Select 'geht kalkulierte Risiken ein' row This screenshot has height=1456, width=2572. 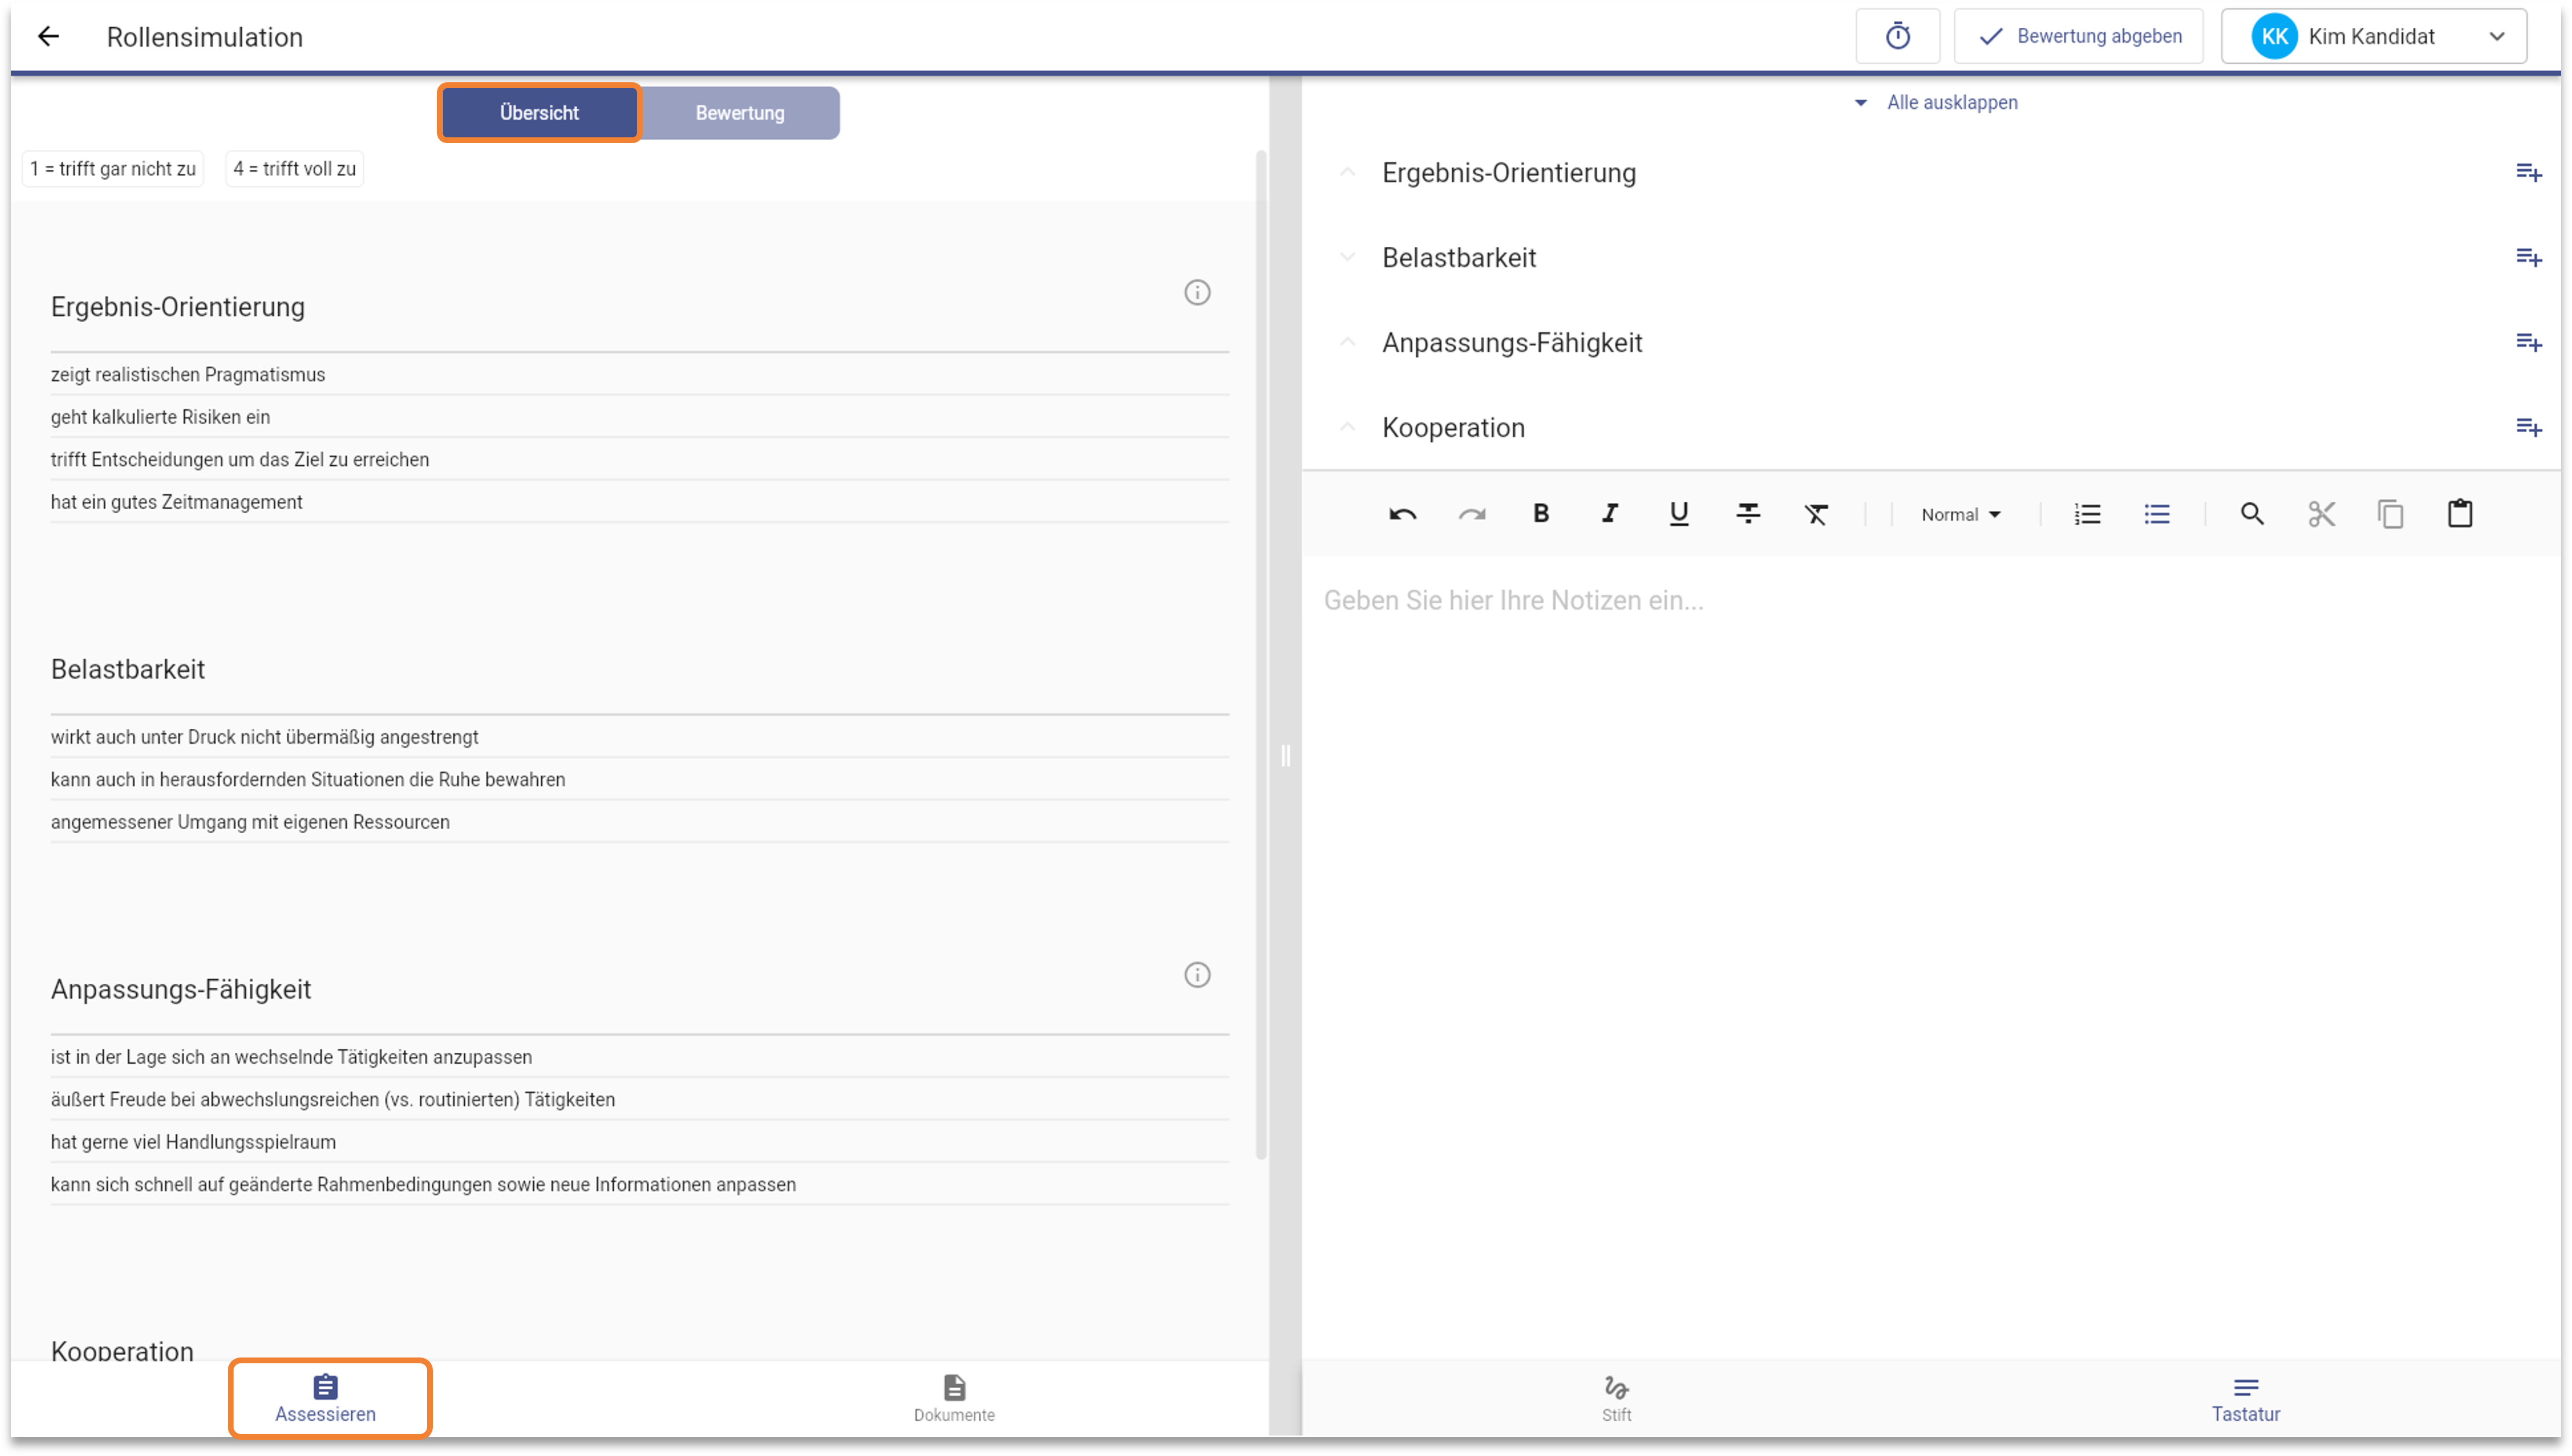[x=640, y=417]
